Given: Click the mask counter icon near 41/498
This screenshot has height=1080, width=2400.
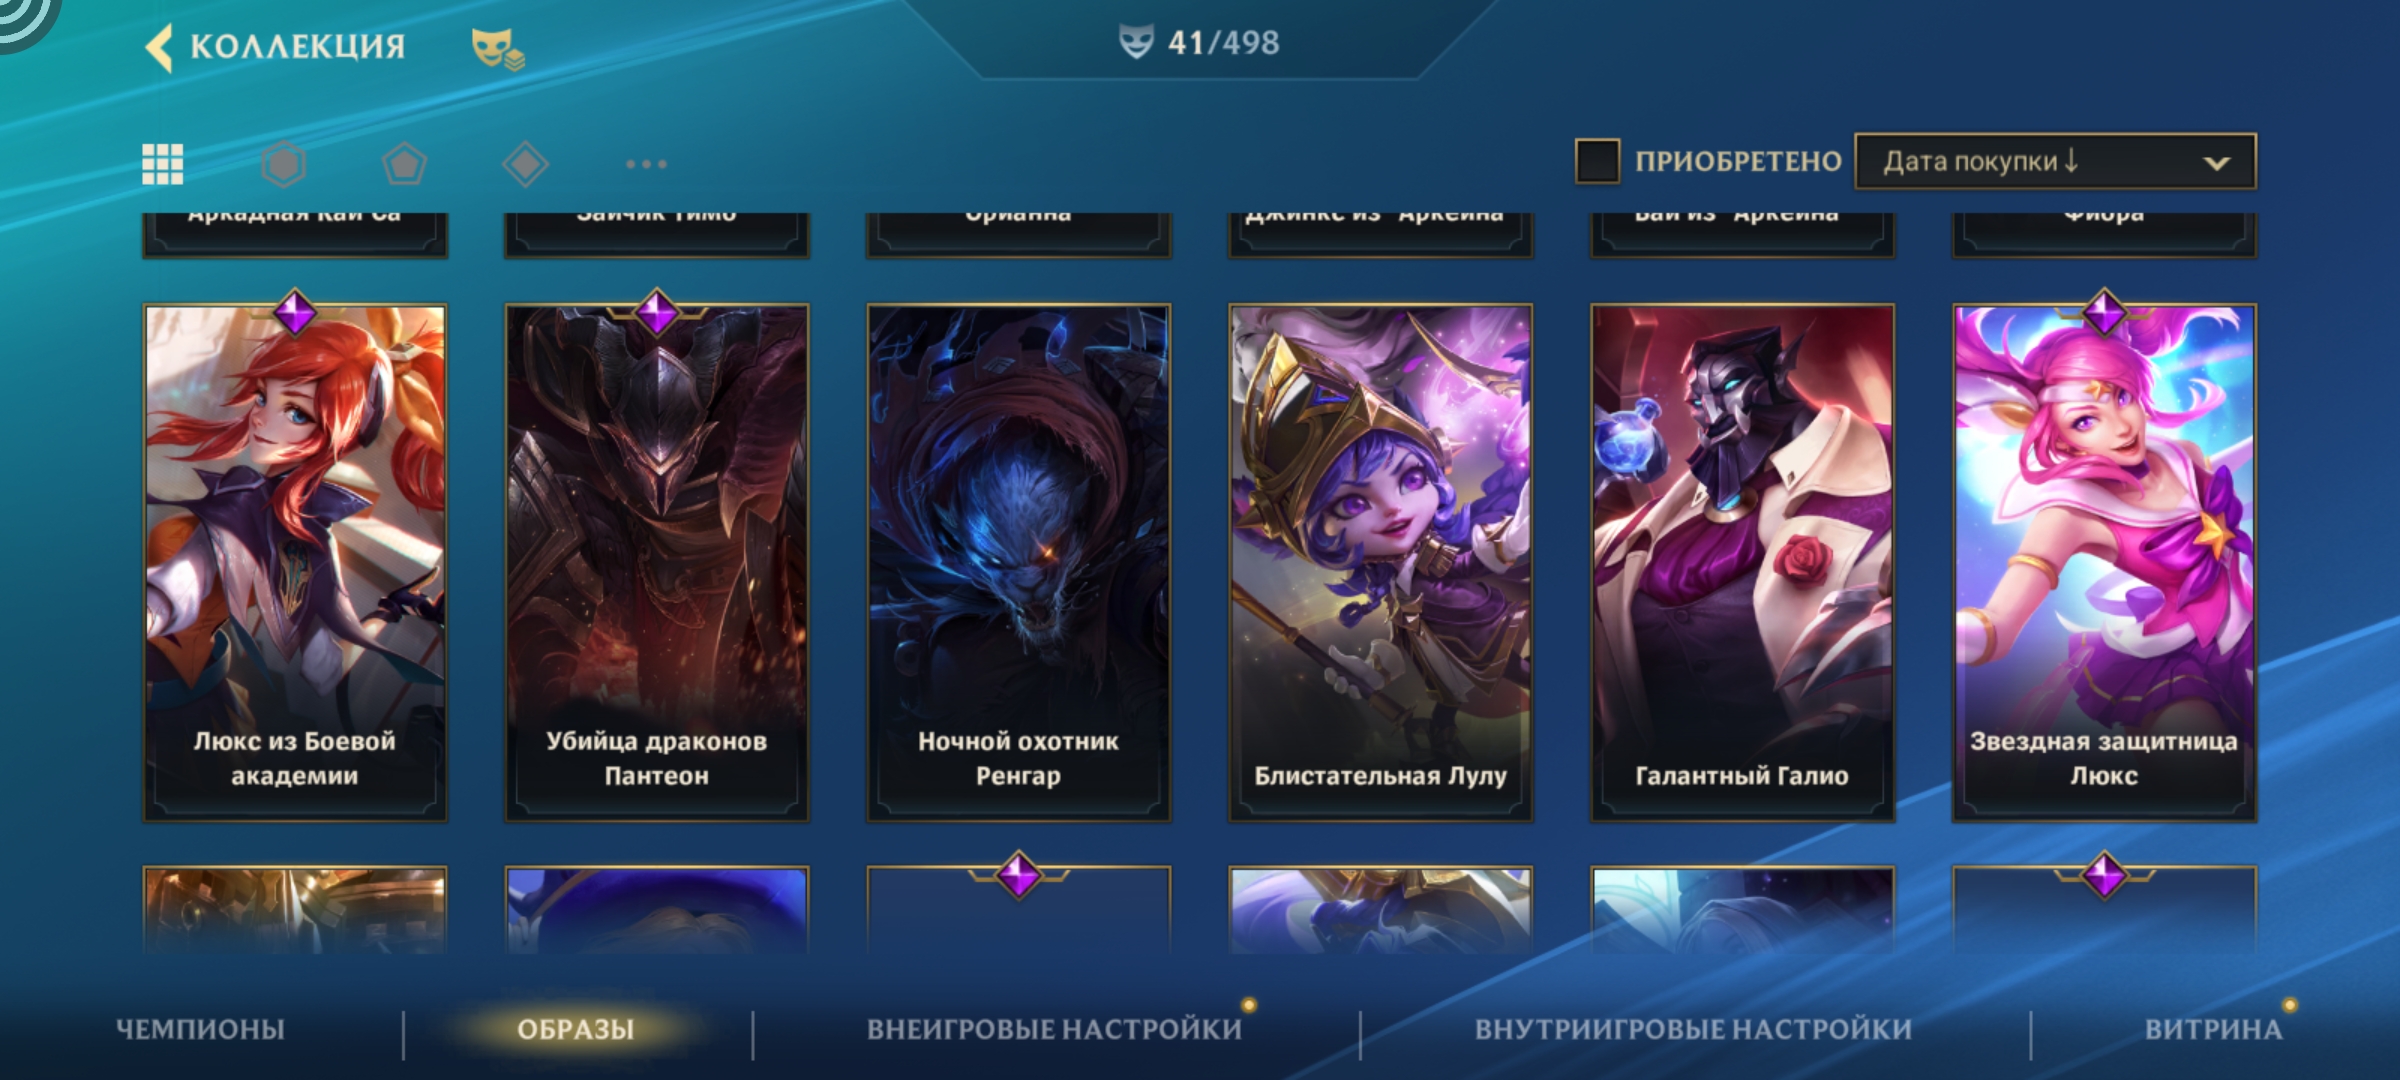Looking at the screenshot, I should pos(1136,42).
